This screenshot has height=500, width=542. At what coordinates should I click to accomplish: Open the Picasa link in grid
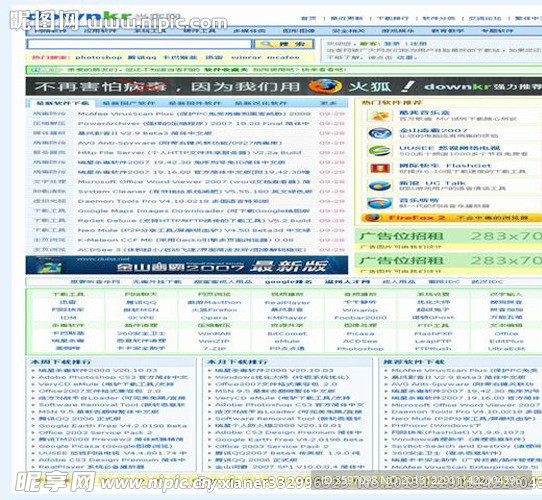point(360,333)
